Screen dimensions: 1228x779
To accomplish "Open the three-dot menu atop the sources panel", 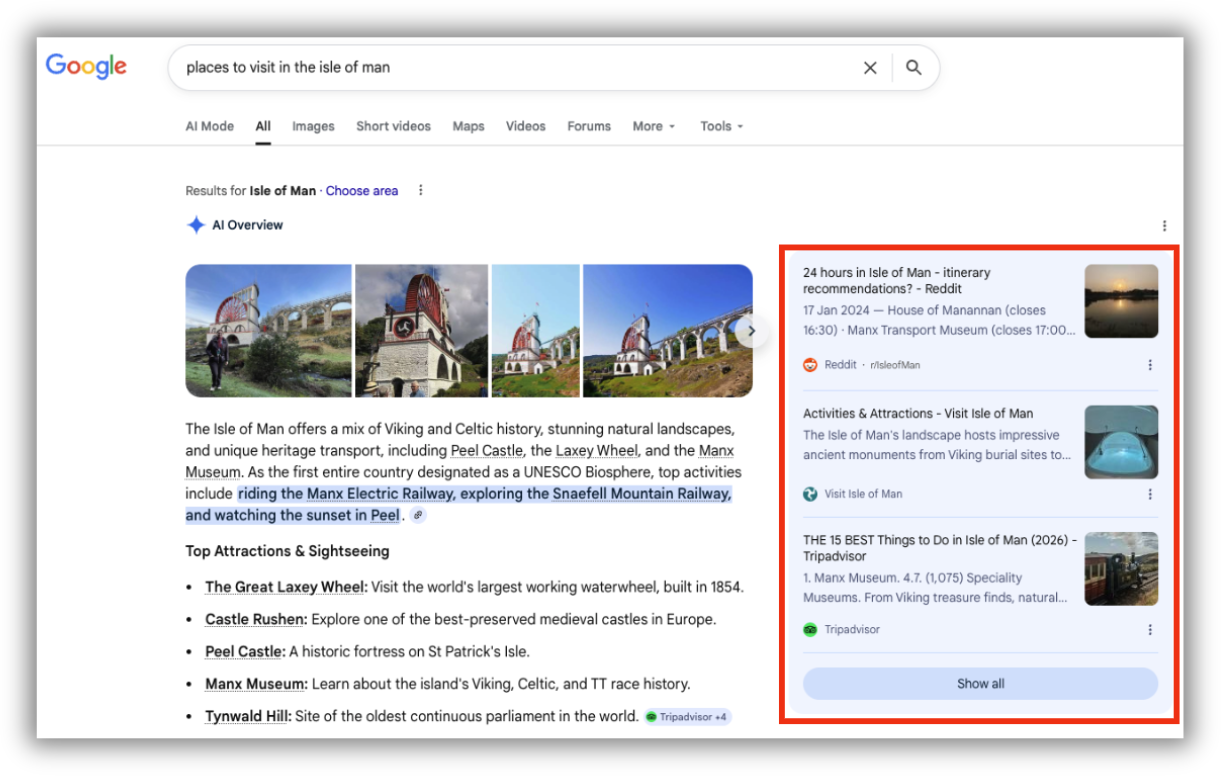I will coord(1163,226).
